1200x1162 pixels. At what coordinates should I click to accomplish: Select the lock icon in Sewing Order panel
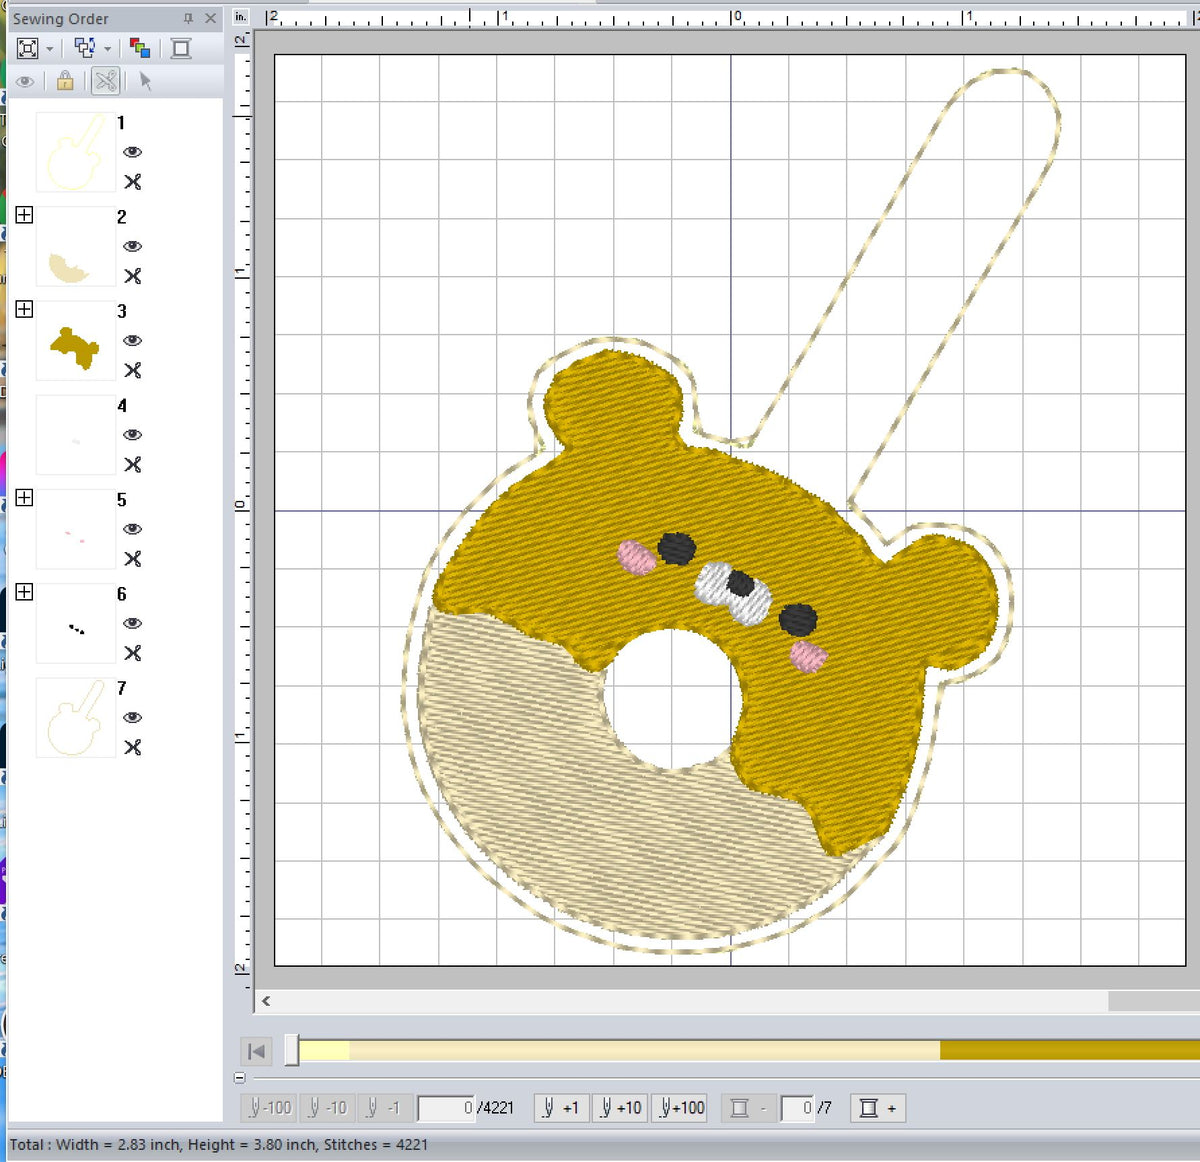(64, 82)
